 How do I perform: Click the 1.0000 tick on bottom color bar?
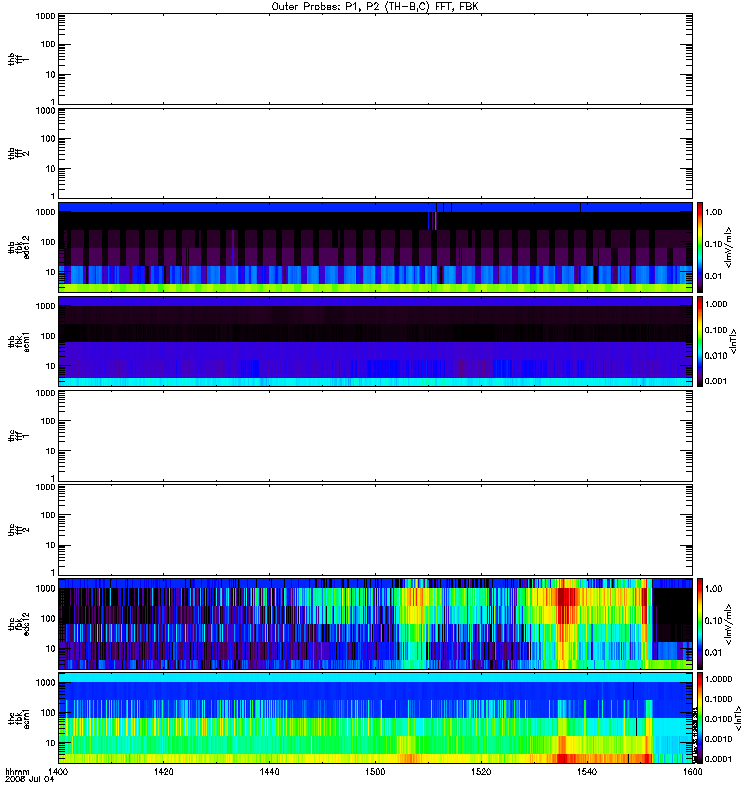click(x=718, y=679)
